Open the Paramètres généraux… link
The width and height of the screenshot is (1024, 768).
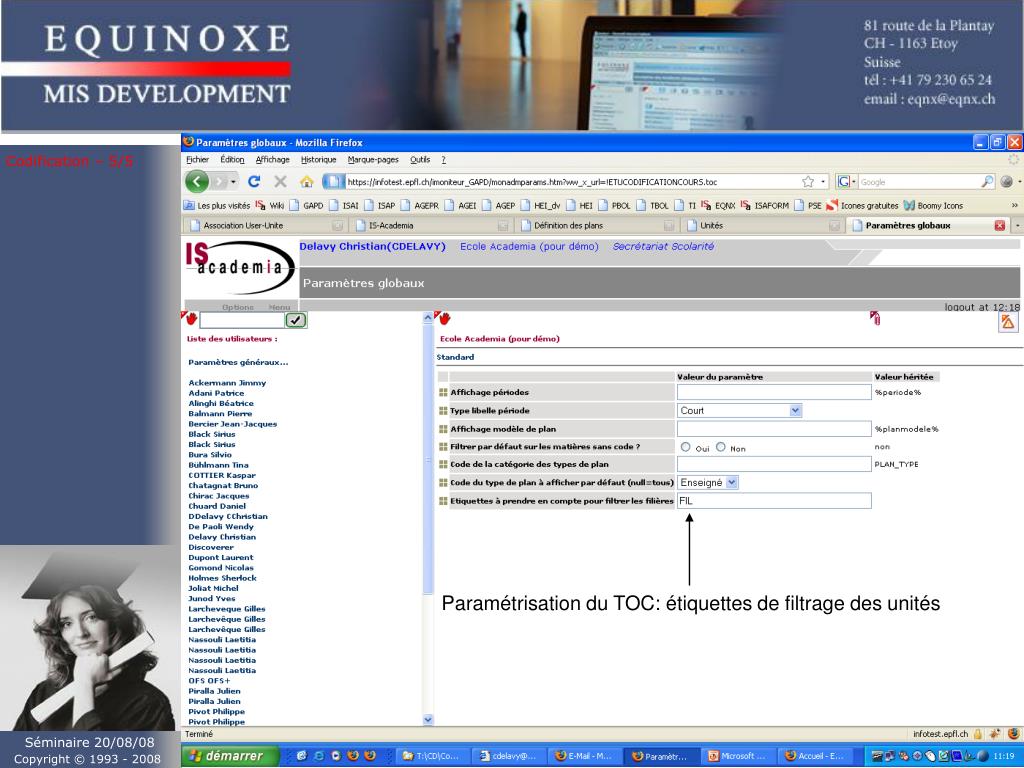238,362
